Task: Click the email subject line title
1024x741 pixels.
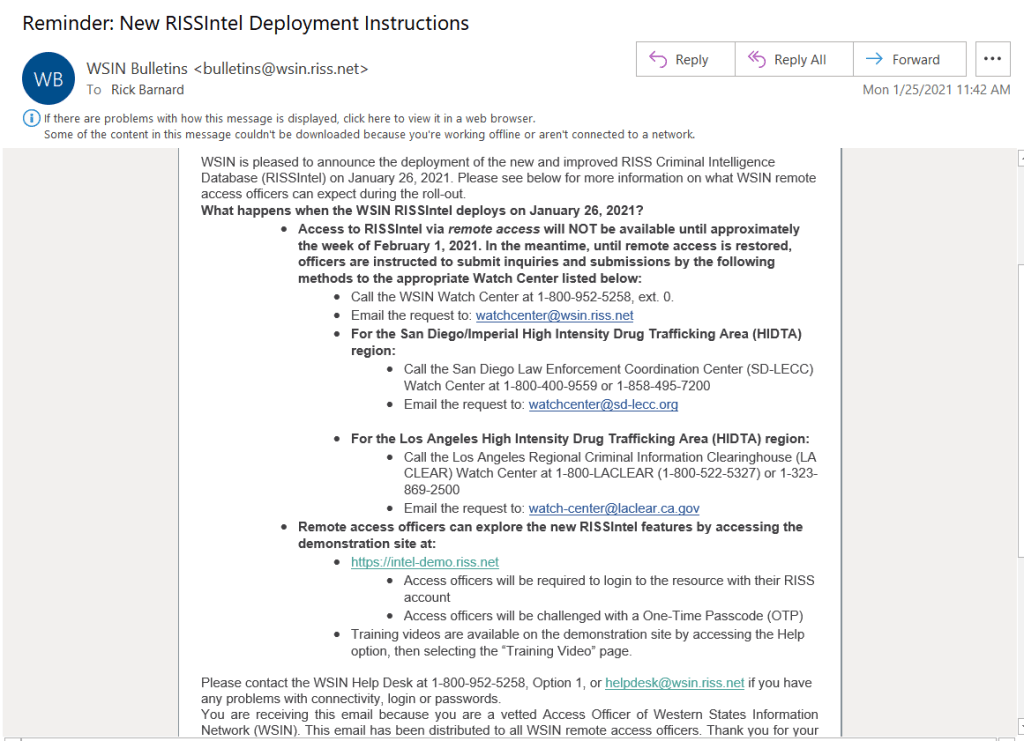Action: pyautogui.click(x=246, y=22)
